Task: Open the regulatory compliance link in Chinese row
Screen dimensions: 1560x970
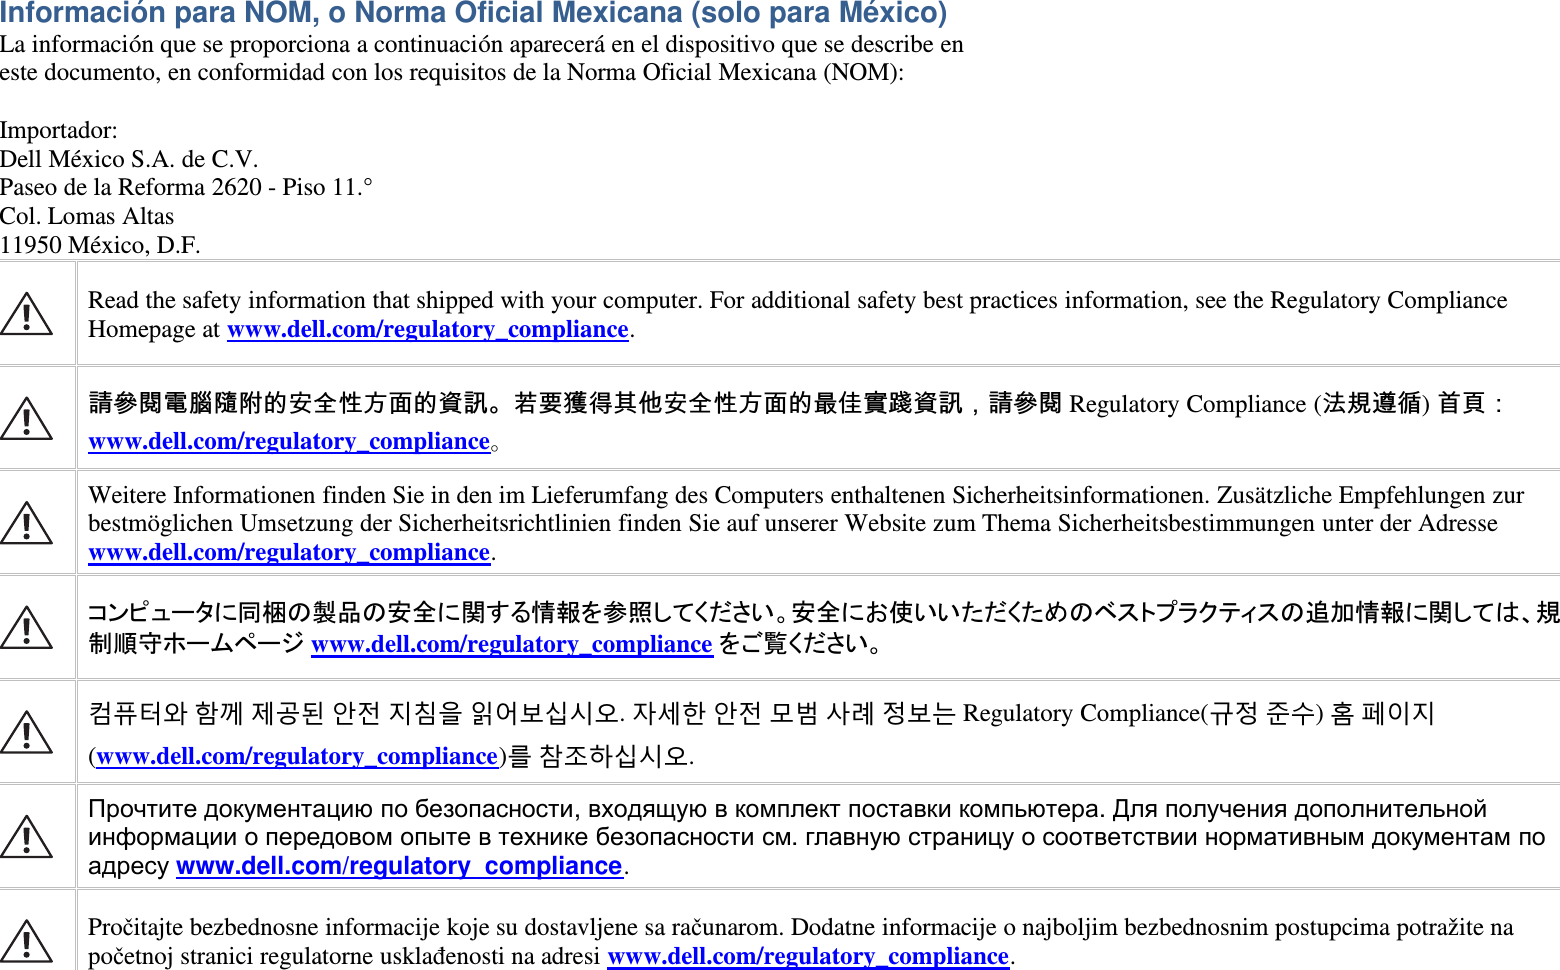Action: (289, 442)
